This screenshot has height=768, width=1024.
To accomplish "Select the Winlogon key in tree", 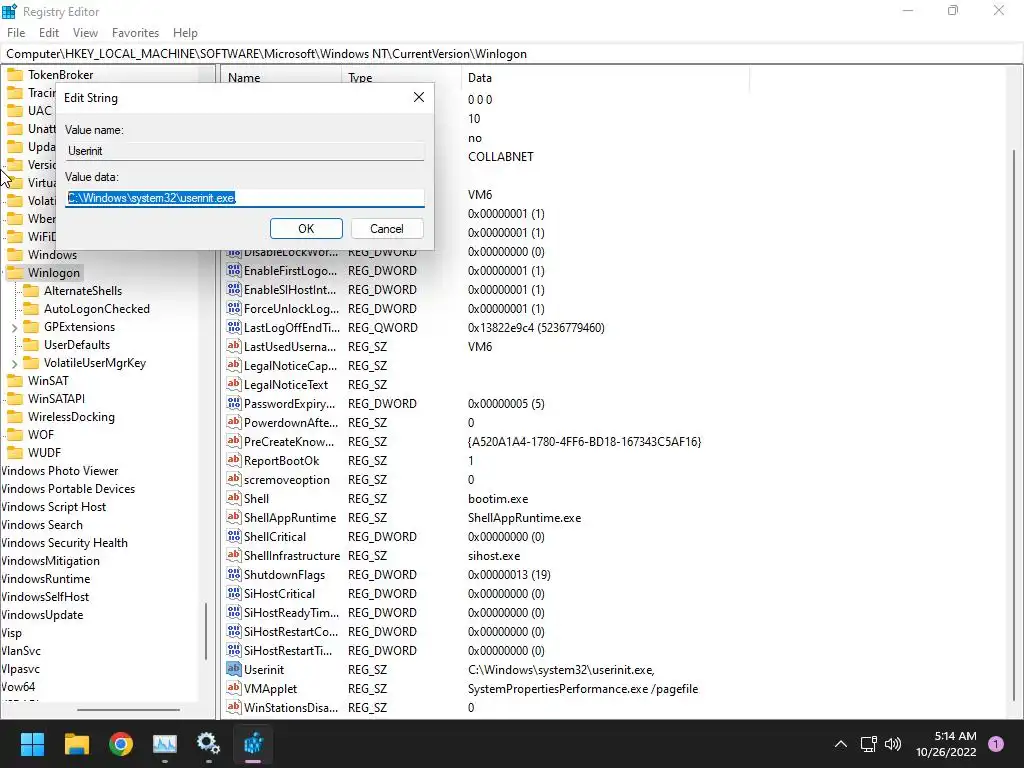I will [54, 273].
